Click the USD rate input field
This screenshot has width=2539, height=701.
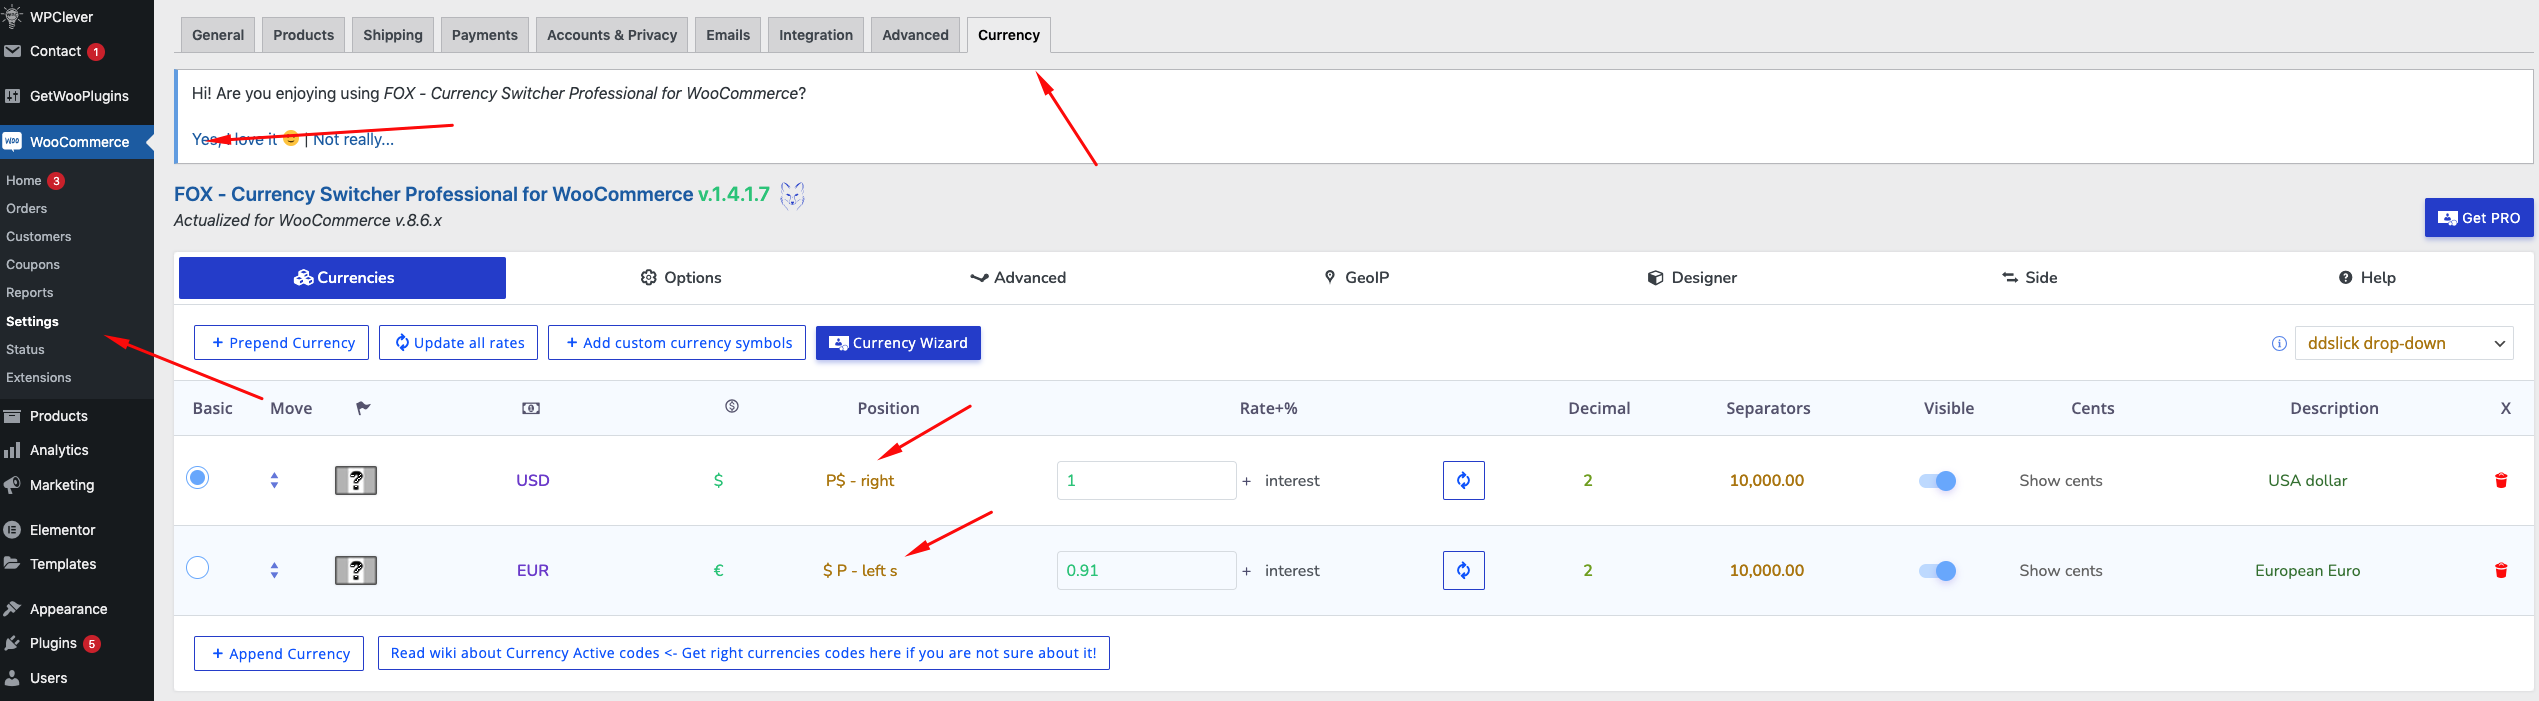pyautogui.click(x=1146, y=480)
